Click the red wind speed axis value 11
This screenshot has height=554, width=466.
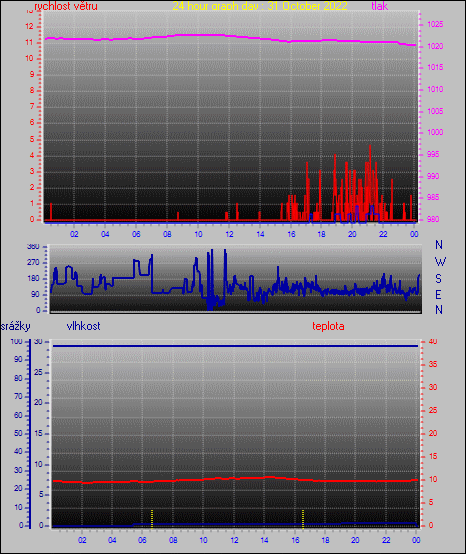coord(29,42)
